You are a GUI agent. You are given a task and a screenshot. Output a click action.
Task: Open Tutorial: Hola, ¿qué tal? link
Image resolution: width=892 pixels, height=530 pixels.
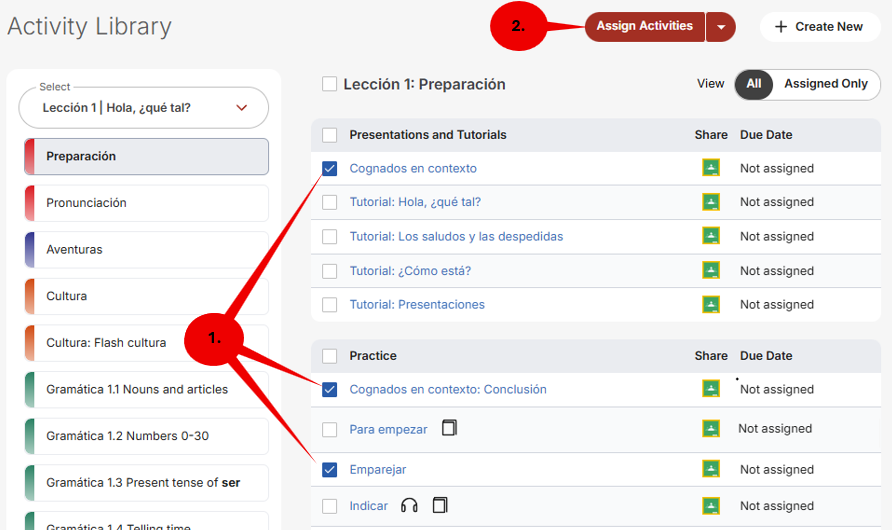tap(415, 202)
